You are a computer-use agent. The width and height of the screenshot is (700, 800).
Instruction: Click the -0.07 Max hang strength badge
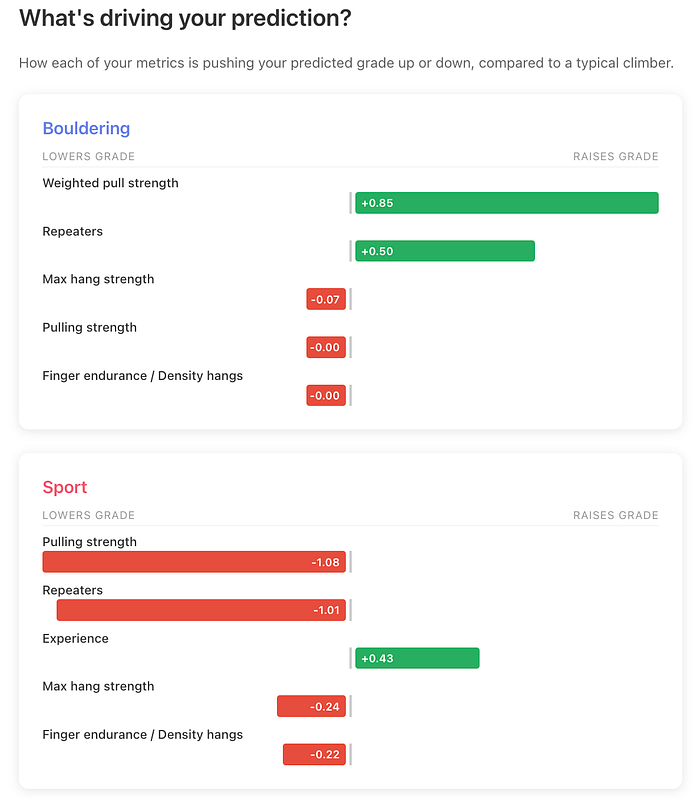click(326, 299)
